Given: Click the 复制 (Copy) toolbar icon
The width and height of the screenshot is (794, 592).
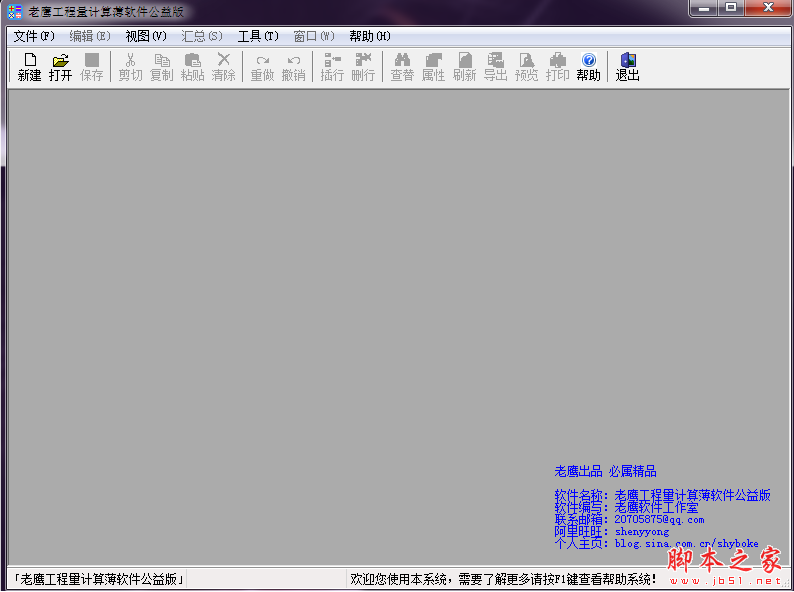Looking at the screenshot, I should click(x=162, y=67).
